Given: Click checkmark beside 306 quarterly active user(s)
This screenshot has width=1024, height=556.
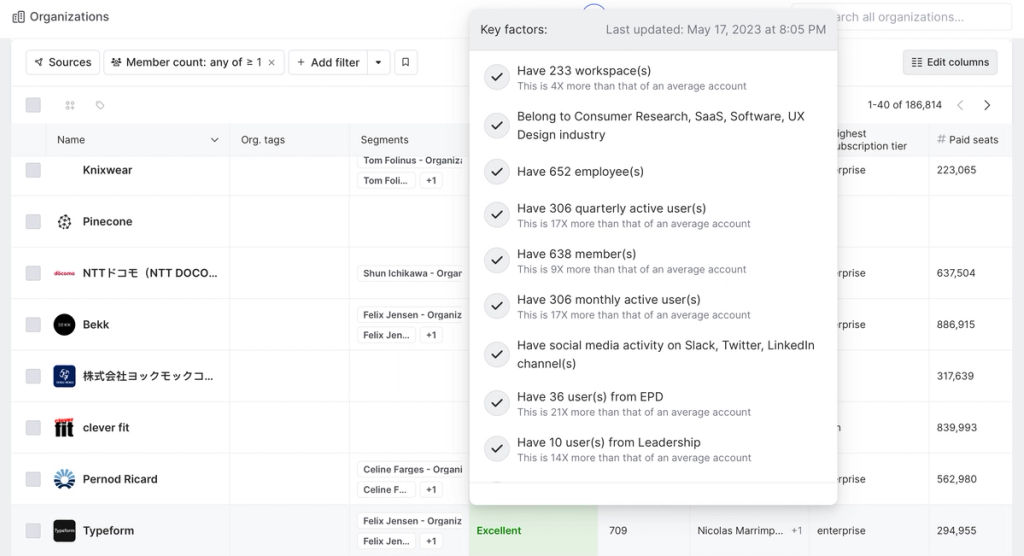Looking at the screenshot, I should 497,215.
